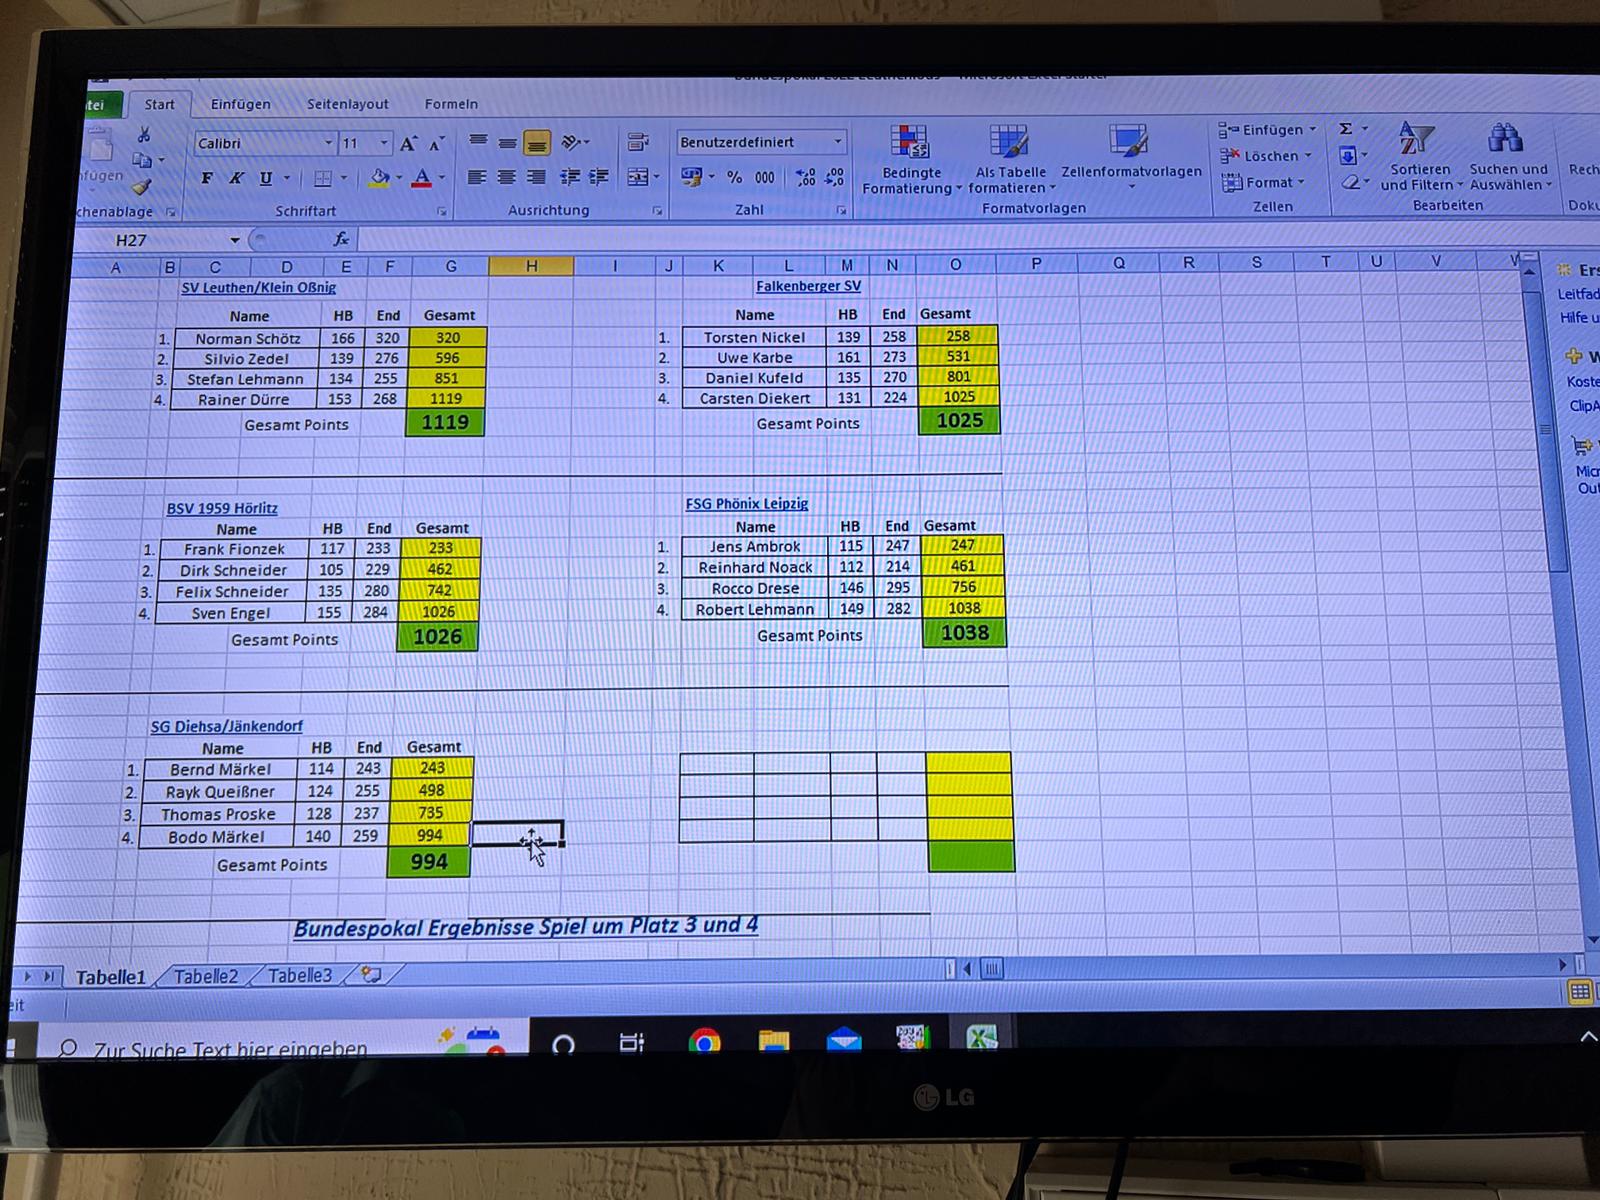Viewport: 1600px width, 1200px height.
Task: Open the Mail app in taskbar
Action: tap(844, 1039)
